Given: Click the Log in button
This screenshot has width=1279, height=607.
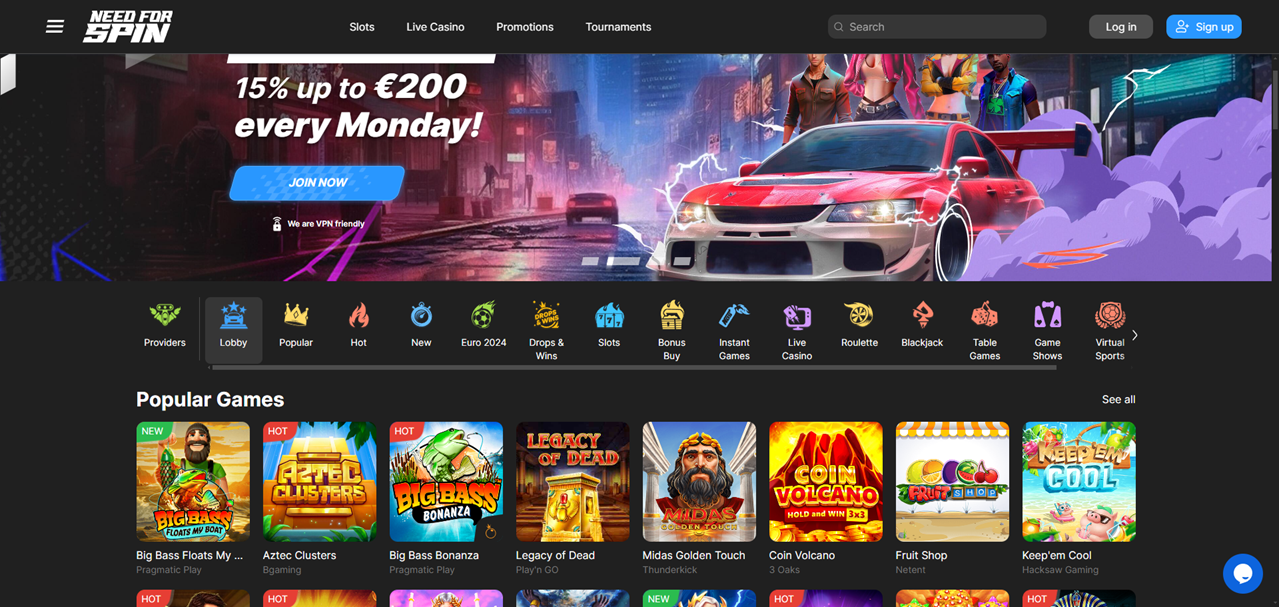Looking at the screenshot, I should tap(1121, 27).
